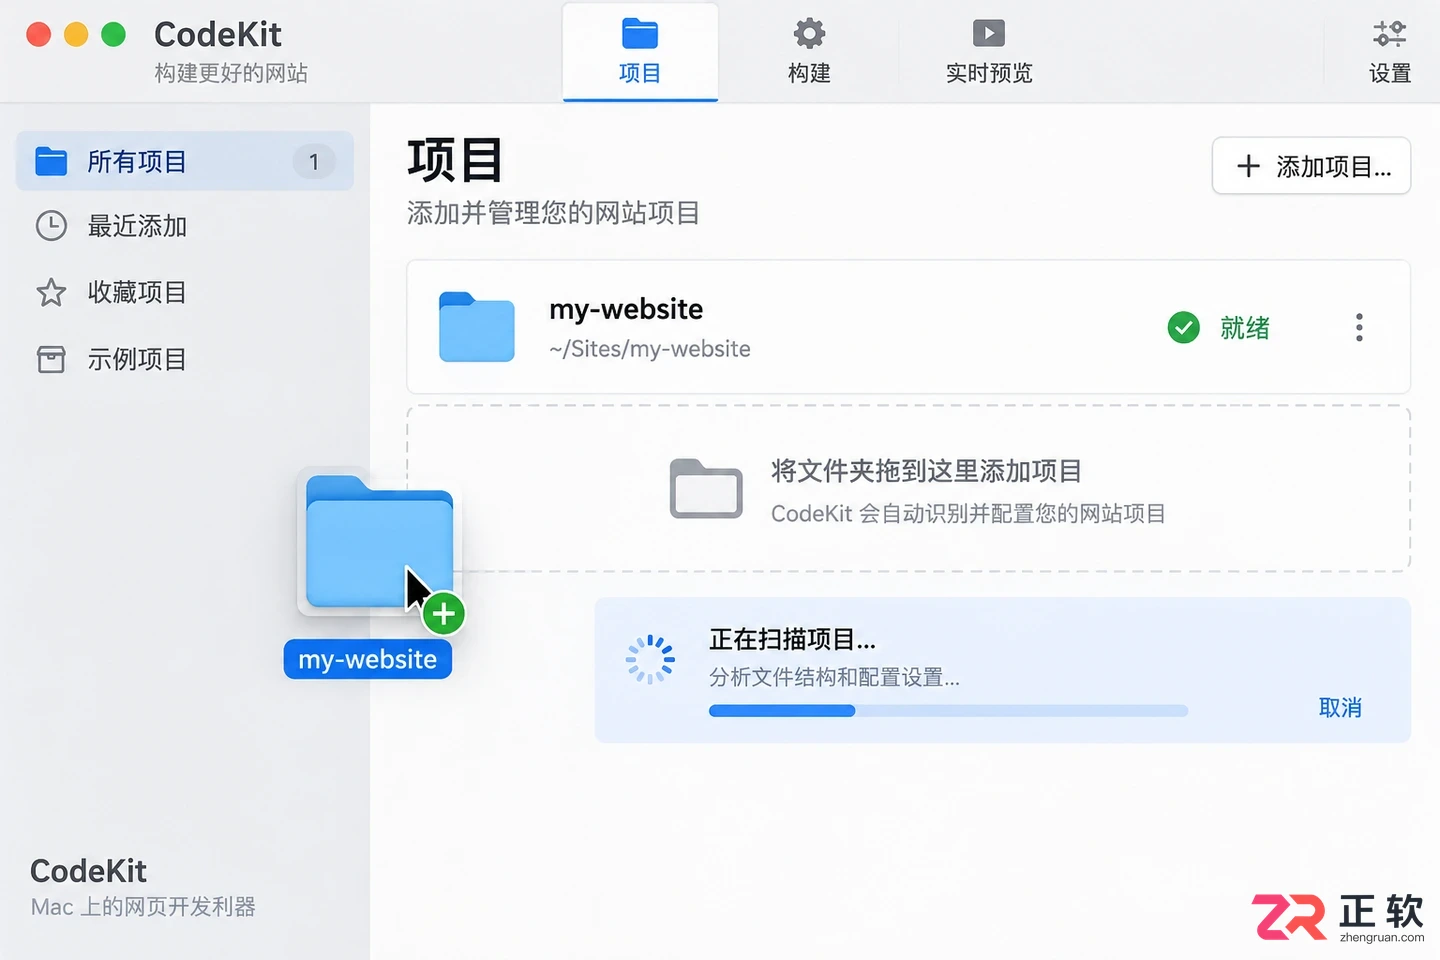Image resolution: width=1440 pixels, height=960 pixels.
Task: Click the dragged my-website folder thumbnail
Action: point(379,543)
